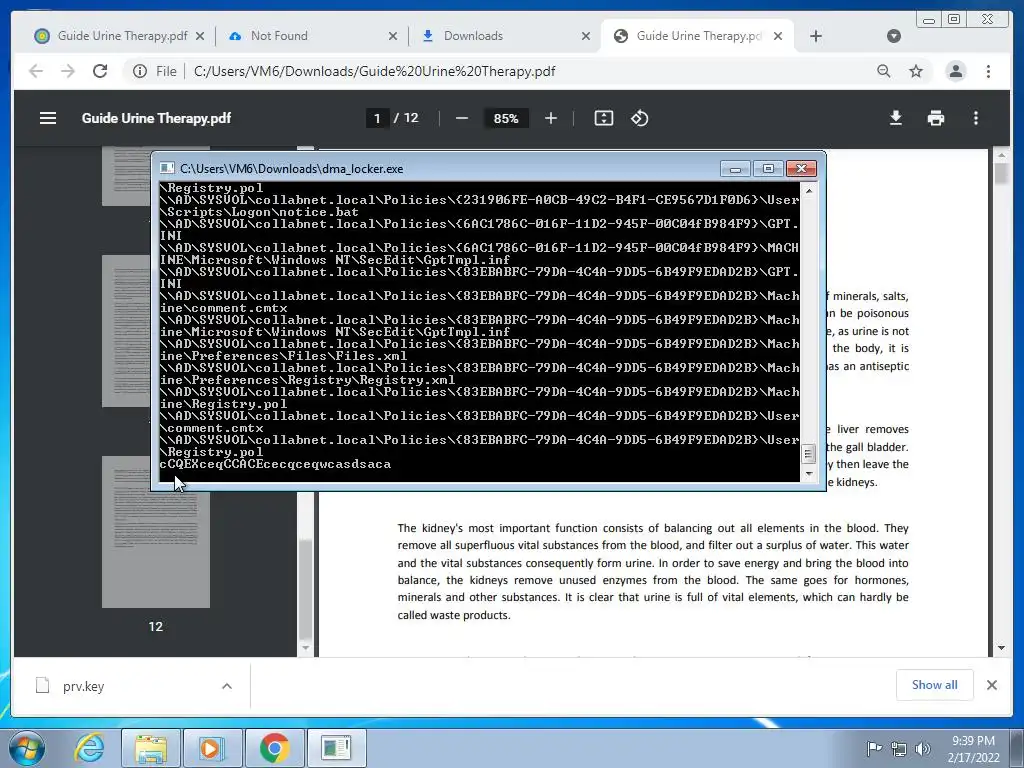The image size is (1024, 768).
Task: Click thumbnail pane scrollbar down arrow
Action: 305,648
